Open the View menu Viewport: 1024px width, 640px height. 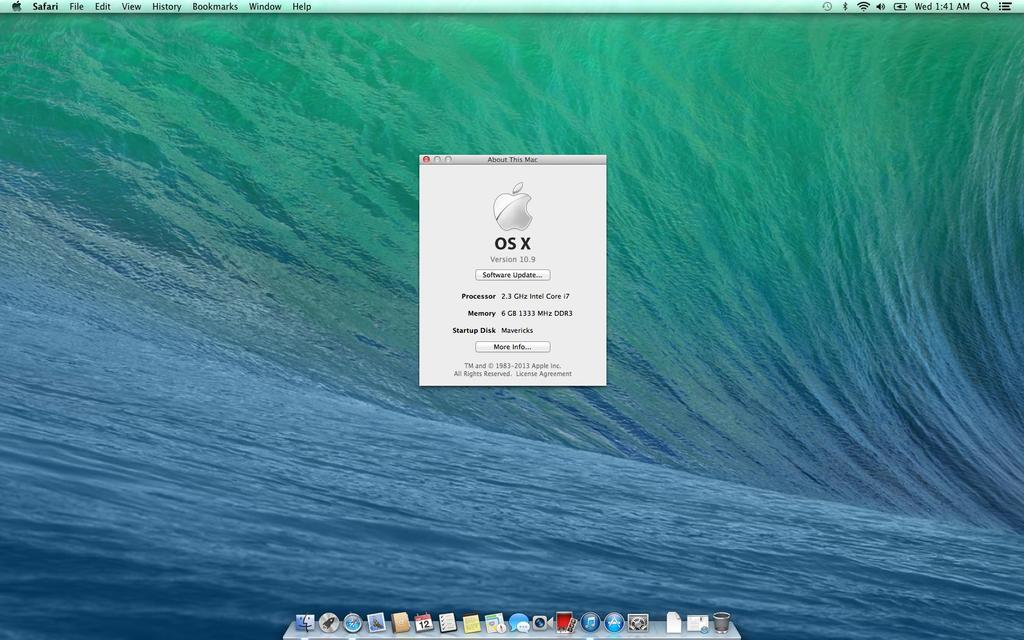pyautogui.click(x=131, y=7)
